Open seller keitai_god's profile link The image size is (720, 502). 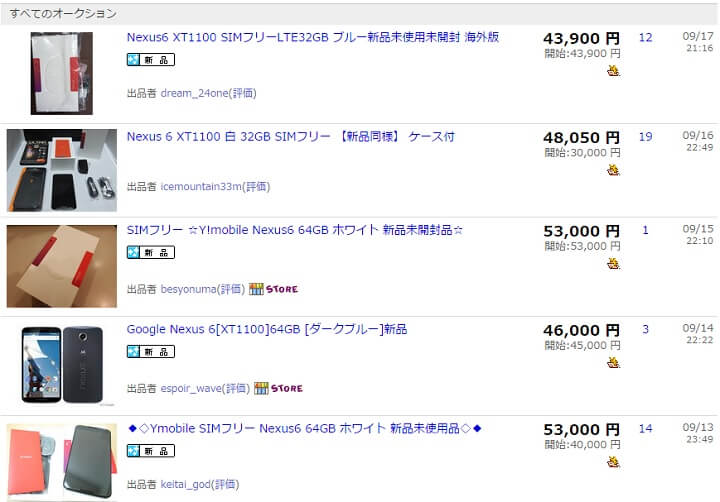click(186, 484)
